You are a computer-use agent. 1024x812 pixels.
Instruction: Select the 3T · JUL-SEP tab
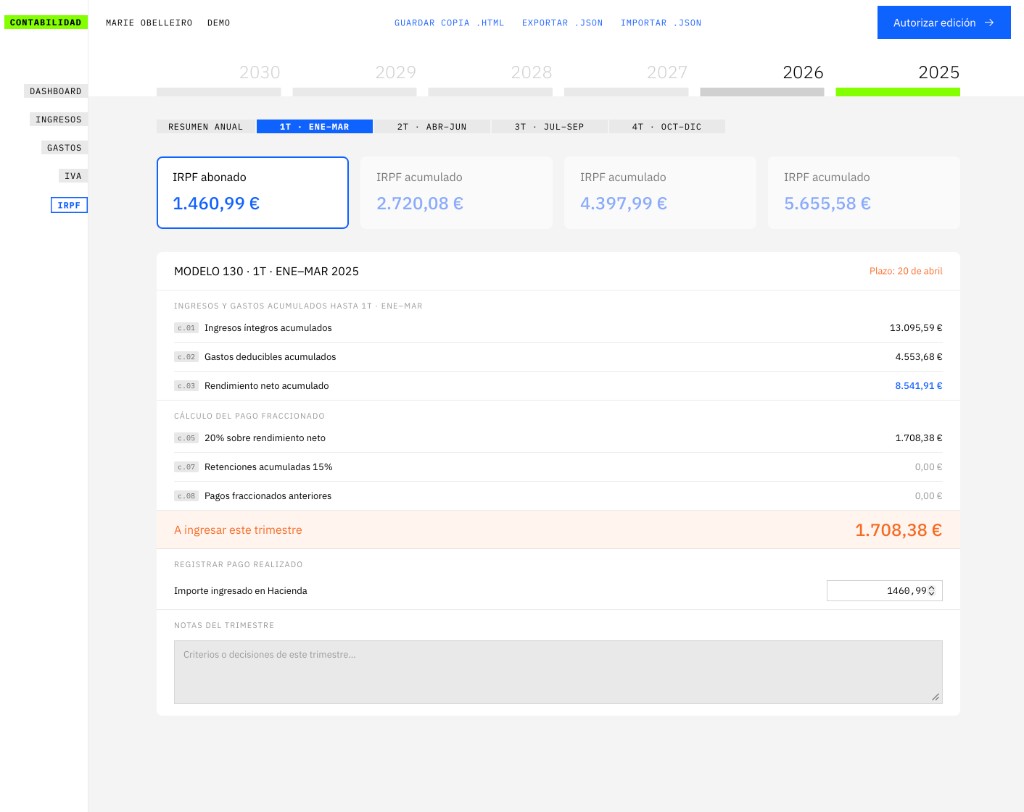(x=549, y=127)
